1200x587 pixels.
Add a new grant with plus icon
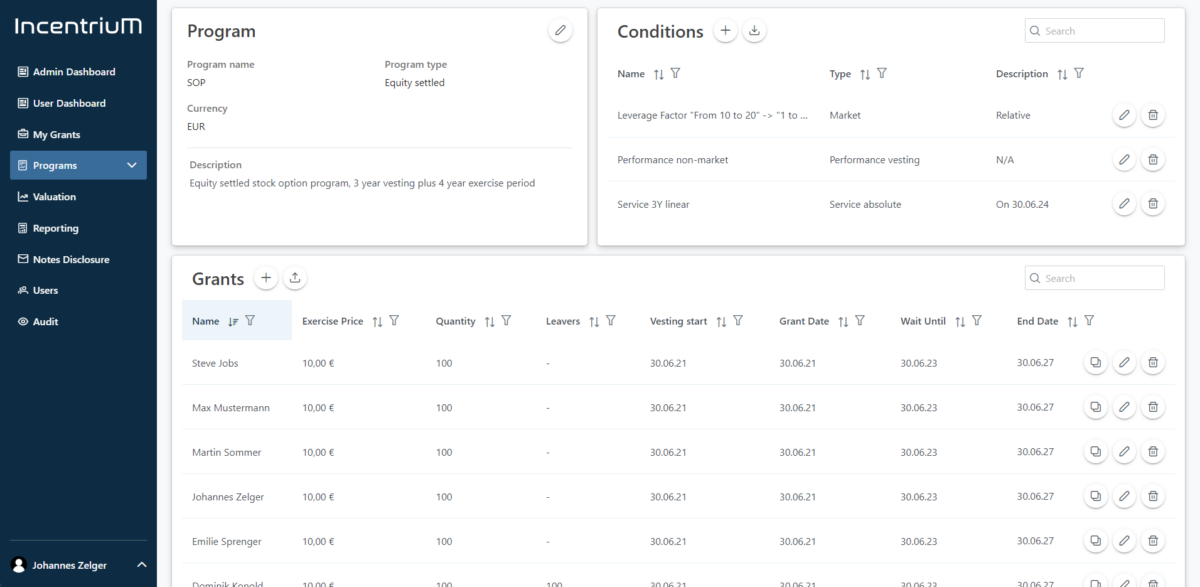pos(265,278)
